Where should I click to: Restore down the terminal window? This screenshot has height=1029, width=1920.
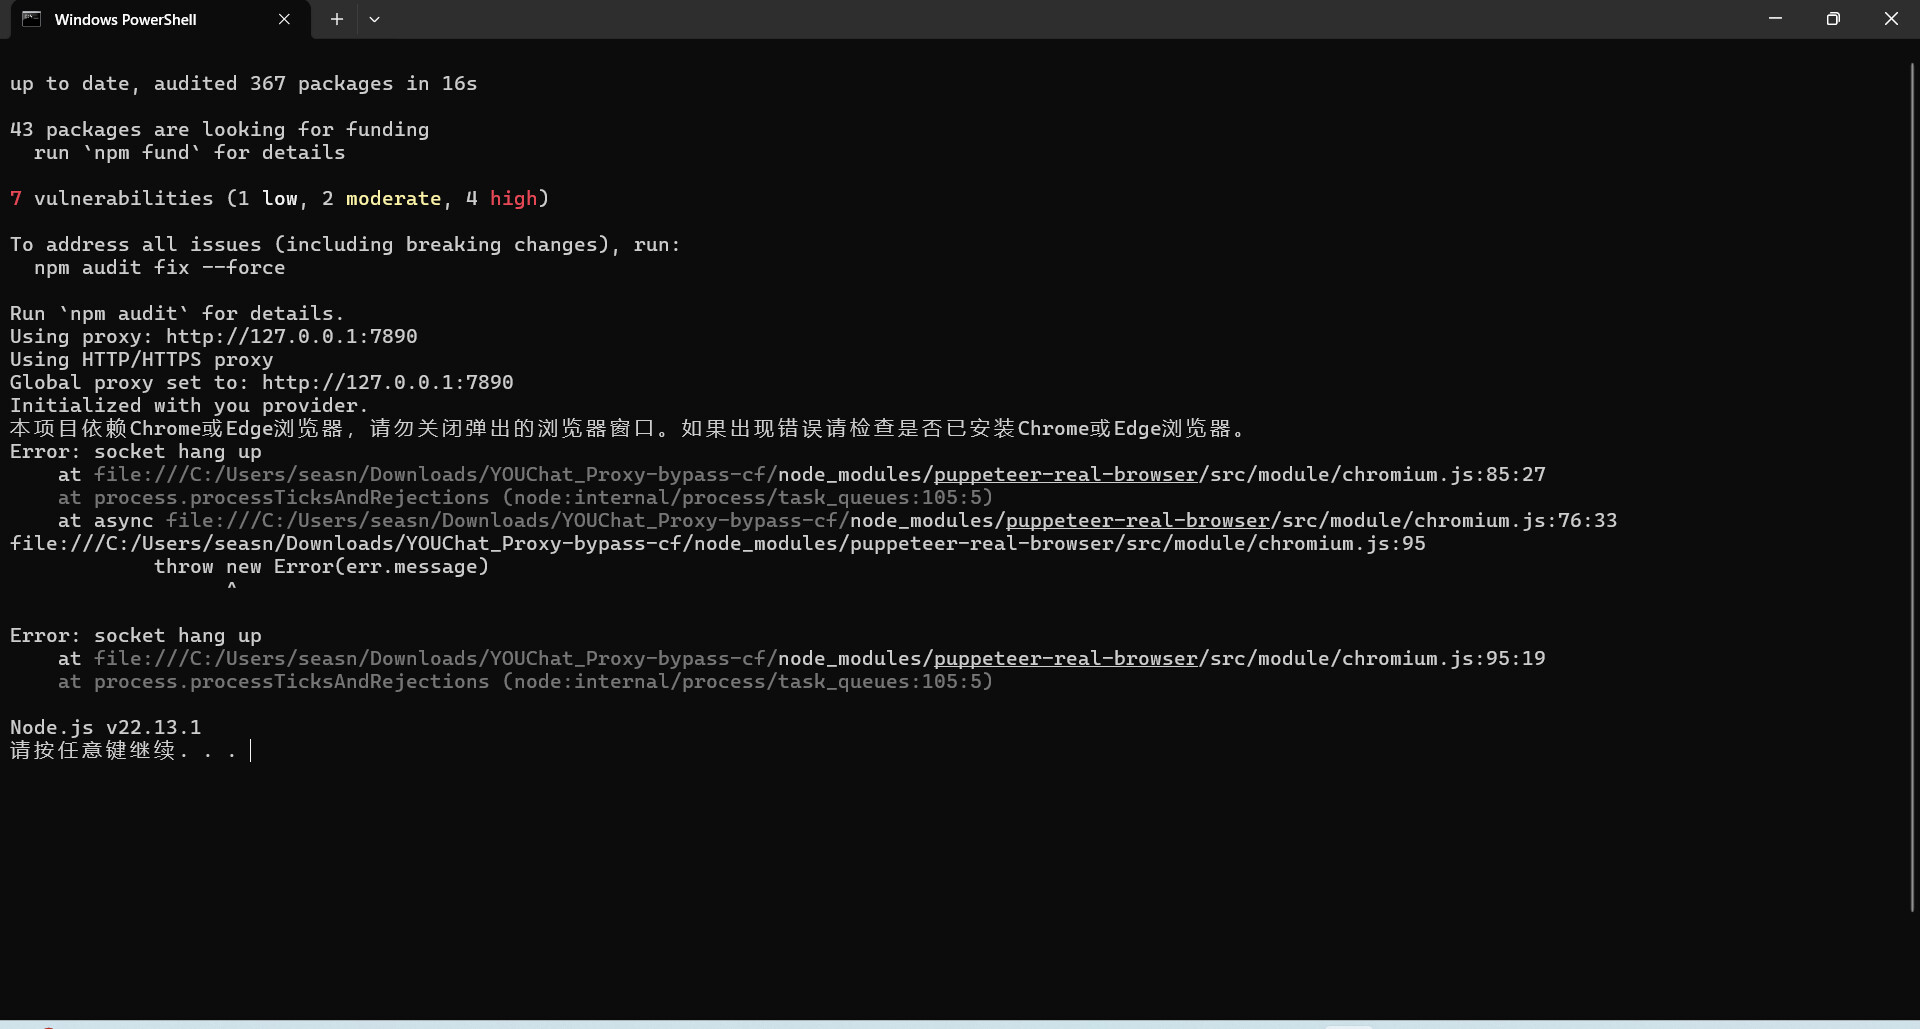pos(1832,19)
